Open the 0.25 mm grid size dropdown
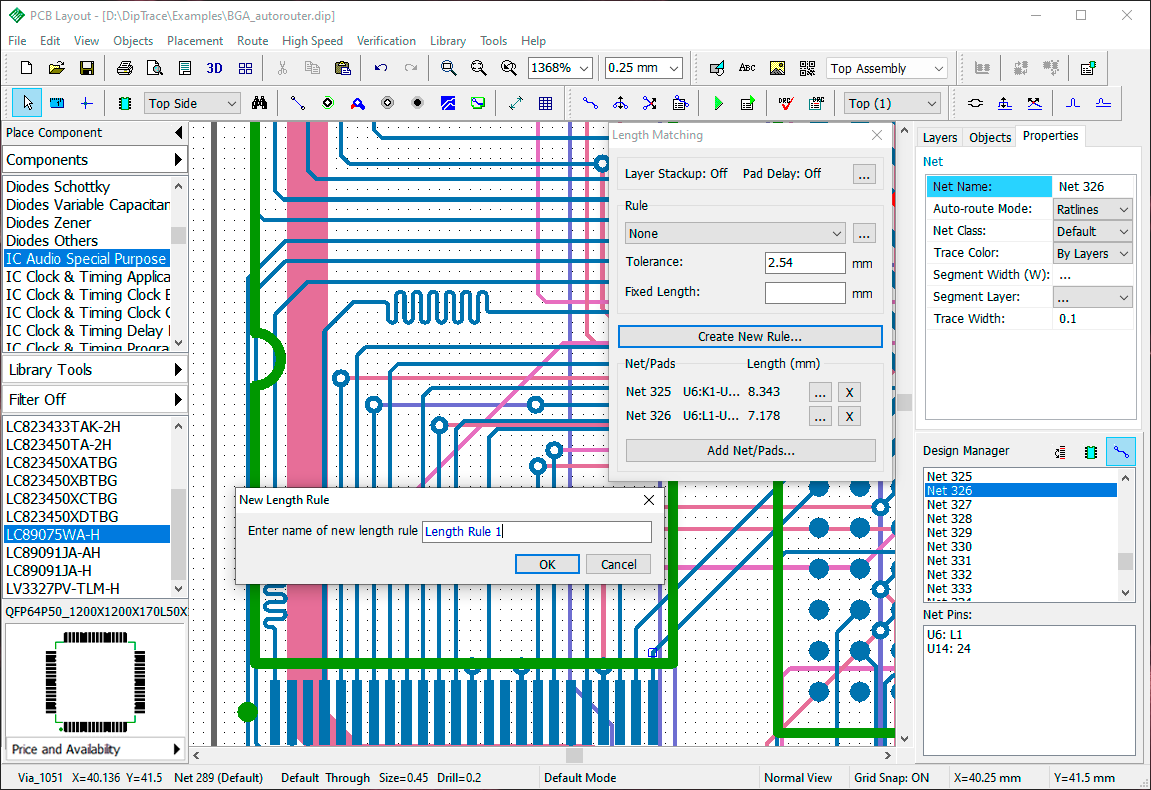The height and width of the screenshot is (790, 1151). [674, 68]
